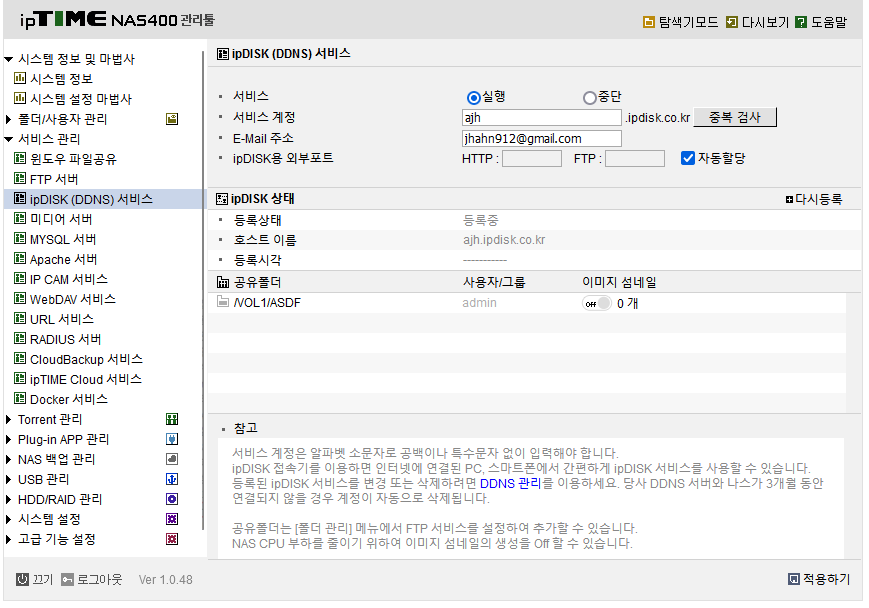Click the /VOL1/ASDF folder name
Screen dimensions: 869x608
point(267,303)
